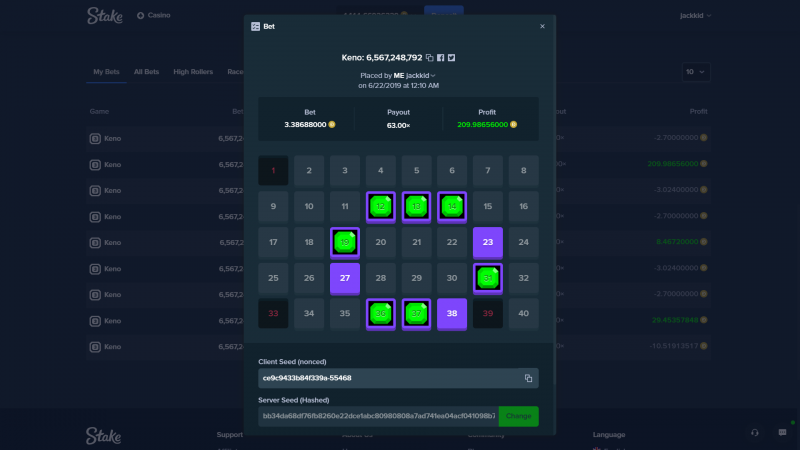Switch to the High Rollers tab
Image resolution: width=800 pixels, height=450 pixels.
[193, 72]
